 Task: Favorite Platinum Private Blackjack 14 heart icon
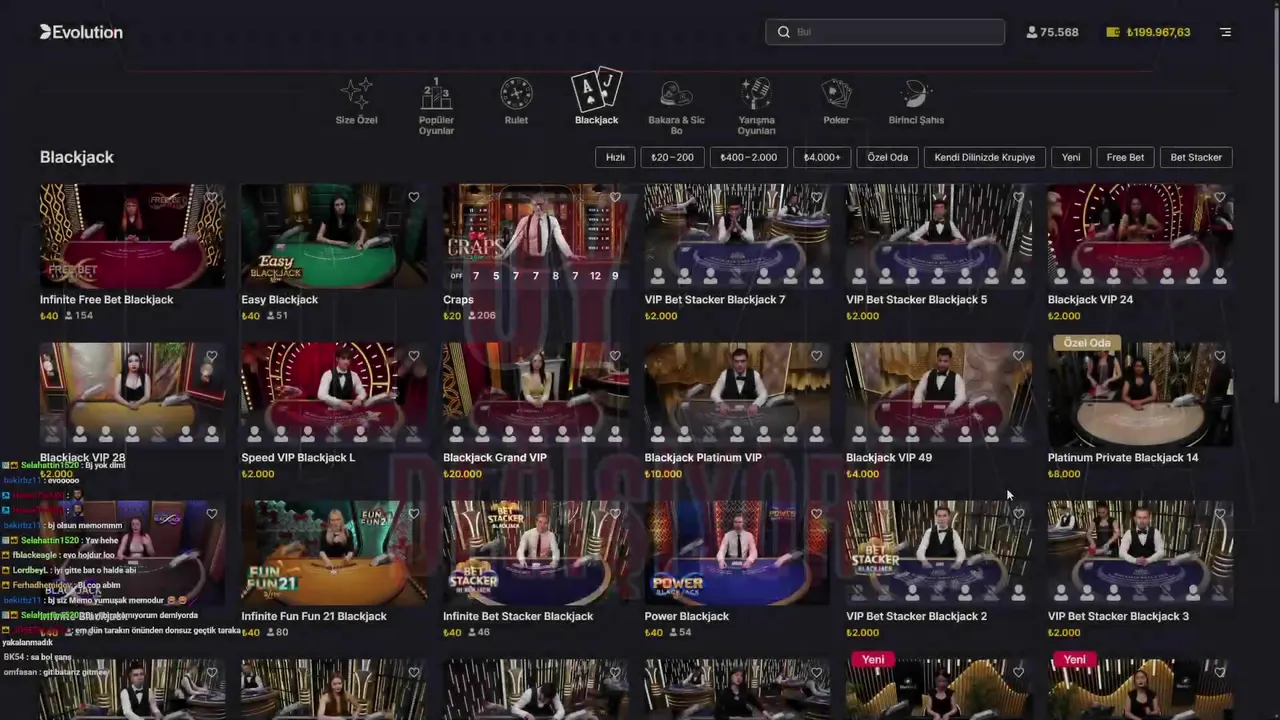tap(1220, 356)
